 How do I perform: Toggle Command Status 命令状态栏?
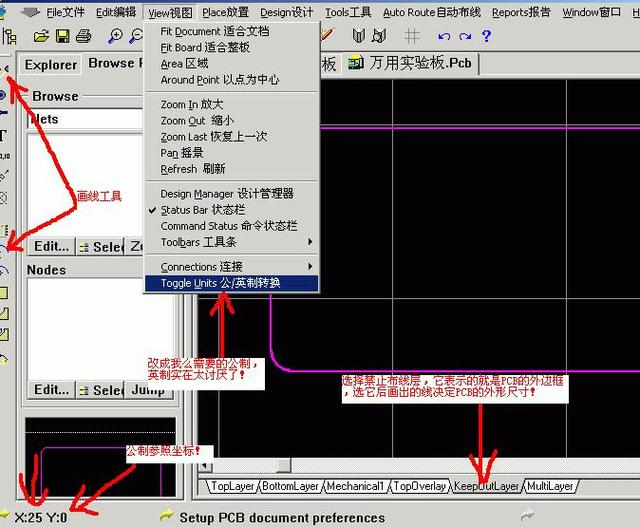point(231,226)
